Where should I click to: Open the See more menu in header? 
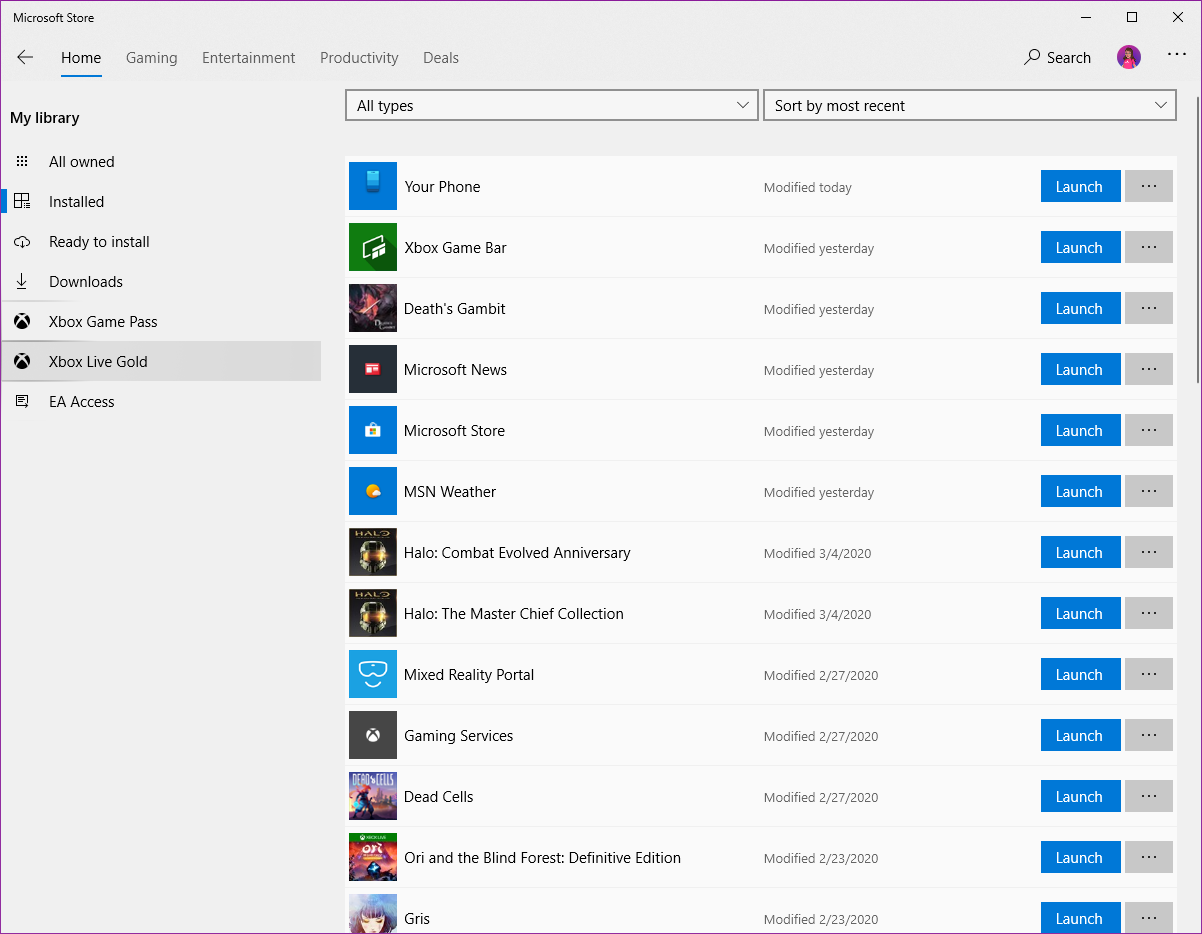point(1176,56)
